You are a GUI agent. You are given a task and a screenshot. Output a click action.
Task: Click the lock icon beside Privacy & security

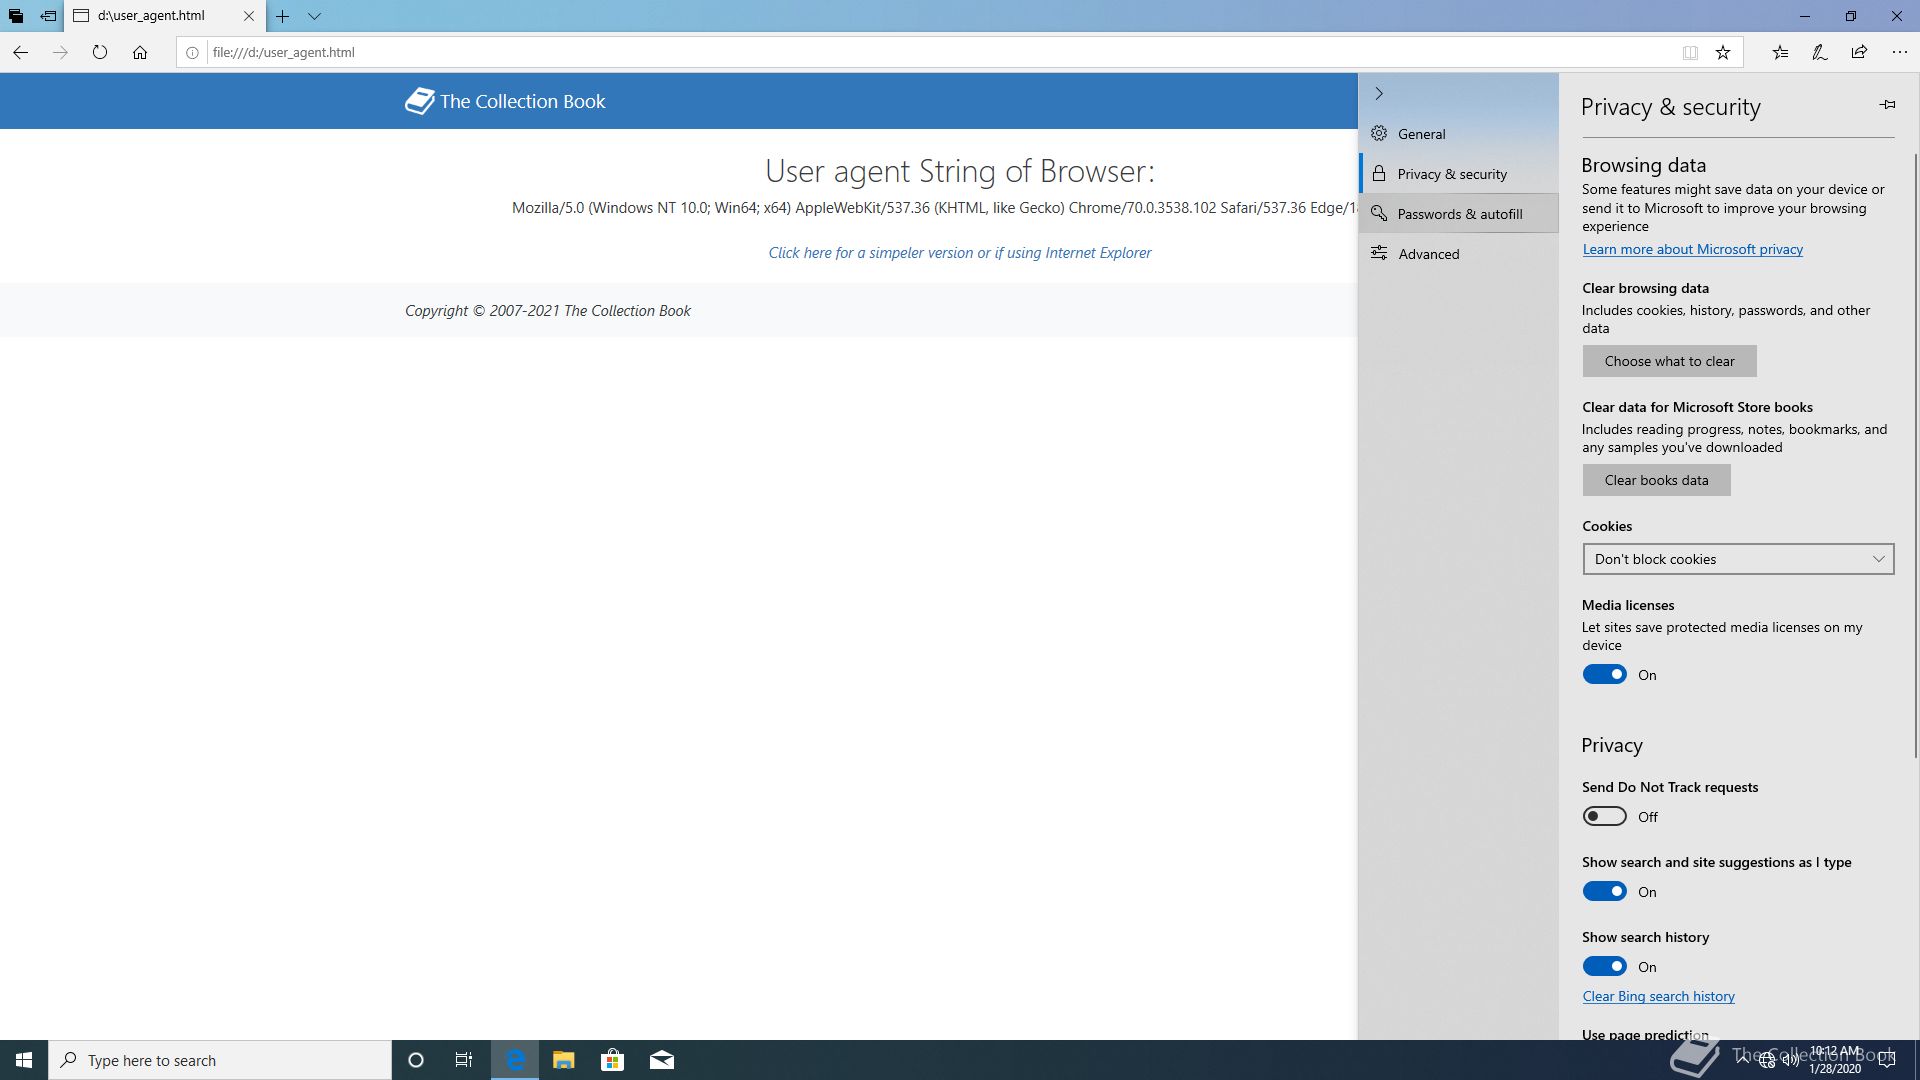[1379, 173]
